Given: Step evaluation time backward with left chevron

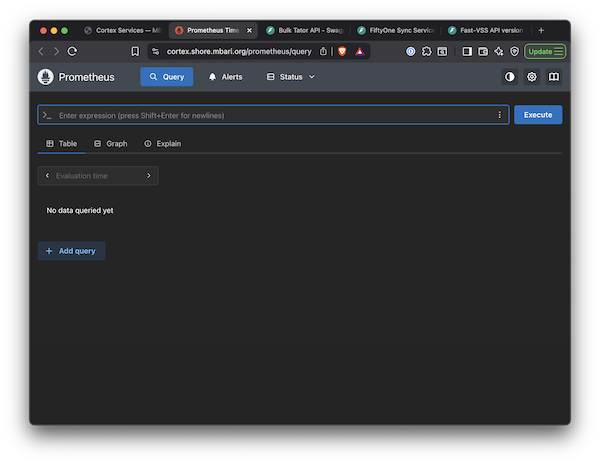Looking at the screenshot, I should pos(47,176).
